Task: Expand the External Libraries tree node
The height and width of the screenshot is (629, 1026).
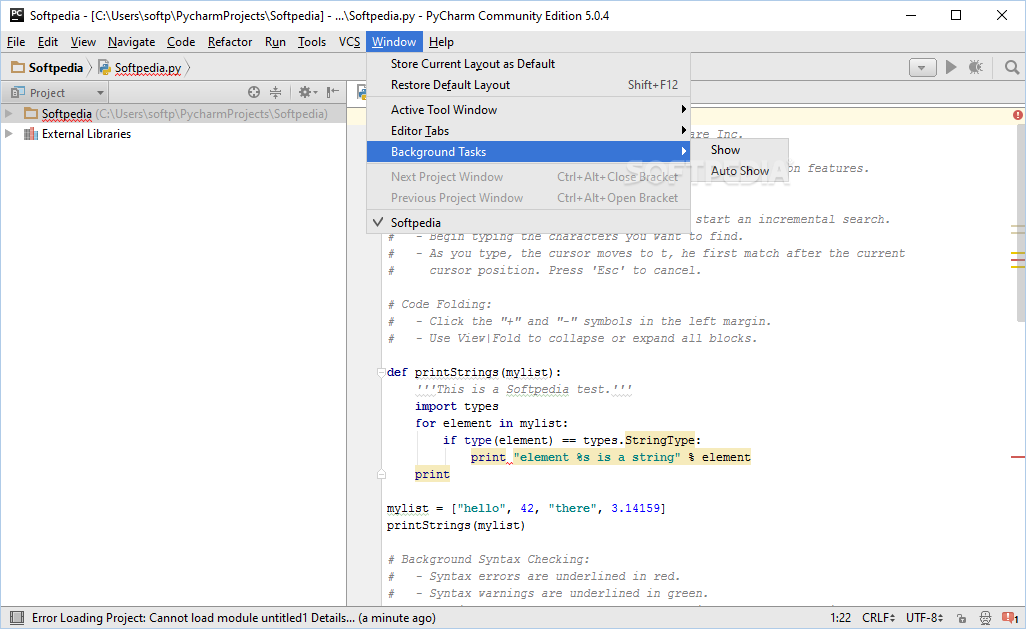Action: [9, 134]
